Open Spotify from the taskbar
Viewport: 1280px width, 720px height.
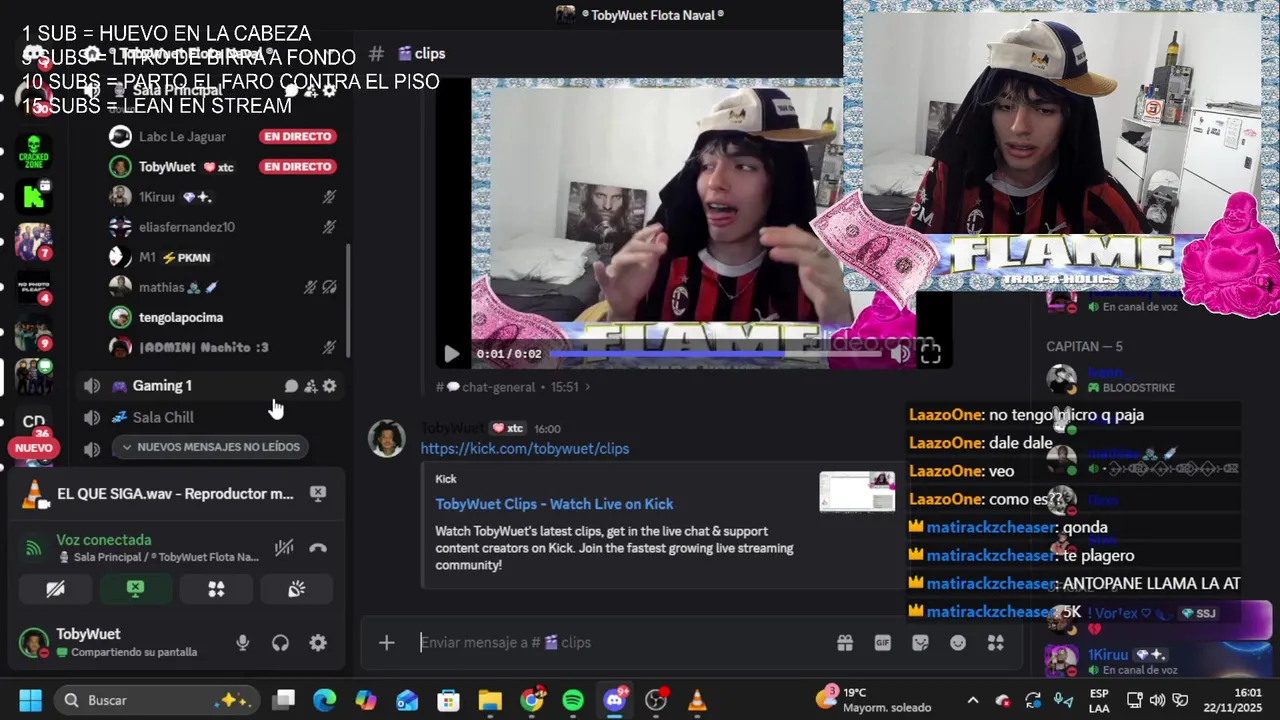[x=573, y=700]
